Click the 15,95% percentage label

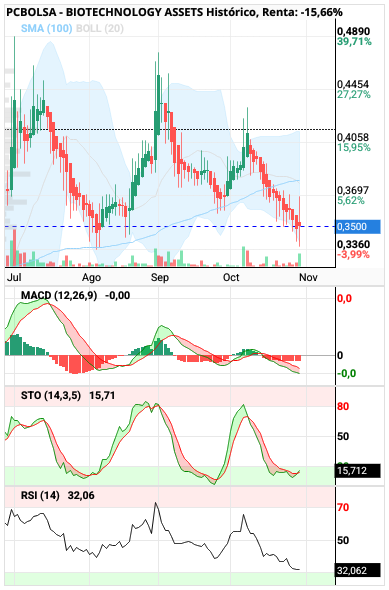(x=354, y=147)
